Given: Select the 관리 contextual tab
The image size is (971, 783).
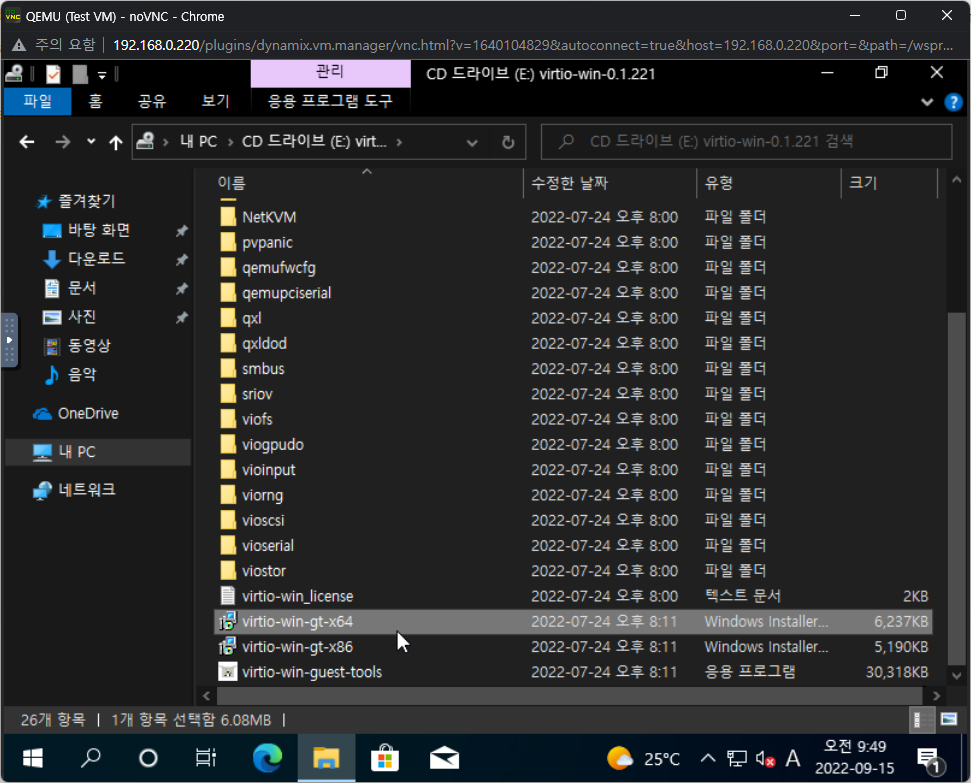Looking at the screenshot, I should point(330,72).
